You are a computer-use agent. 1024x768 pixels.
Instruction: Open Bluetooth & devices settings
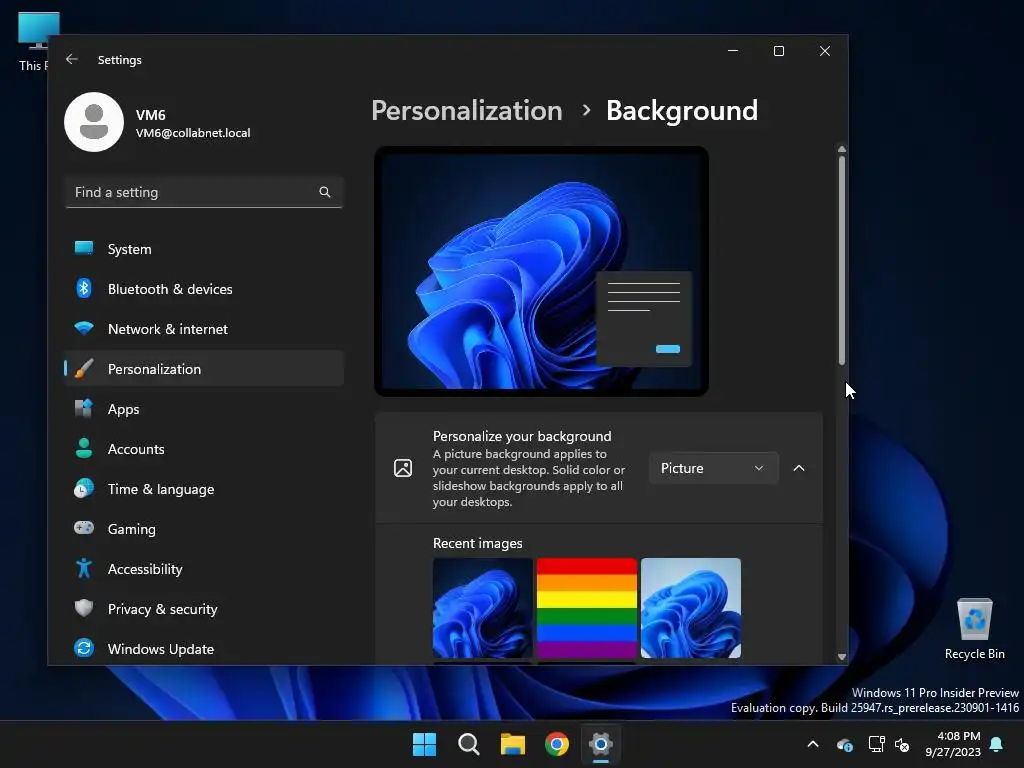[x=204, y=289]
